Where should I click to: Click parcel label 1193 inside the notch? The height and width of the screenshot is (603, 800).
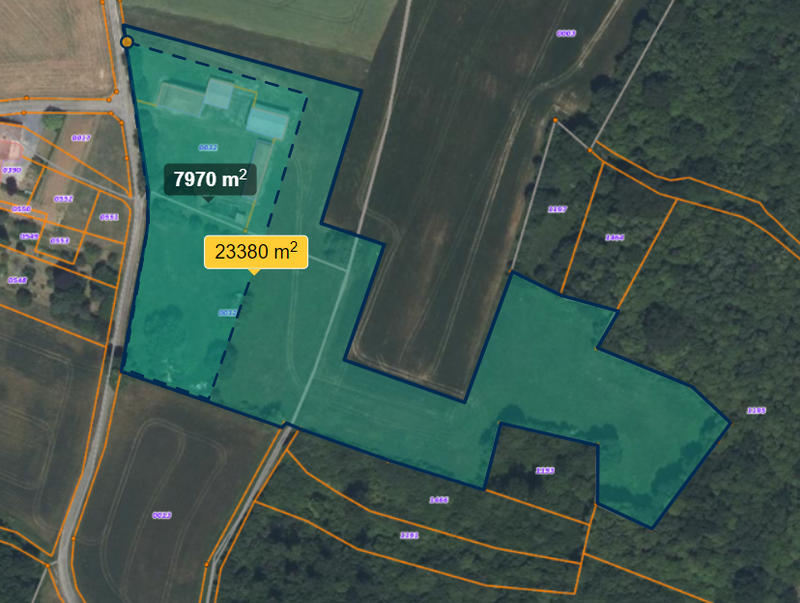click(545, 470)
